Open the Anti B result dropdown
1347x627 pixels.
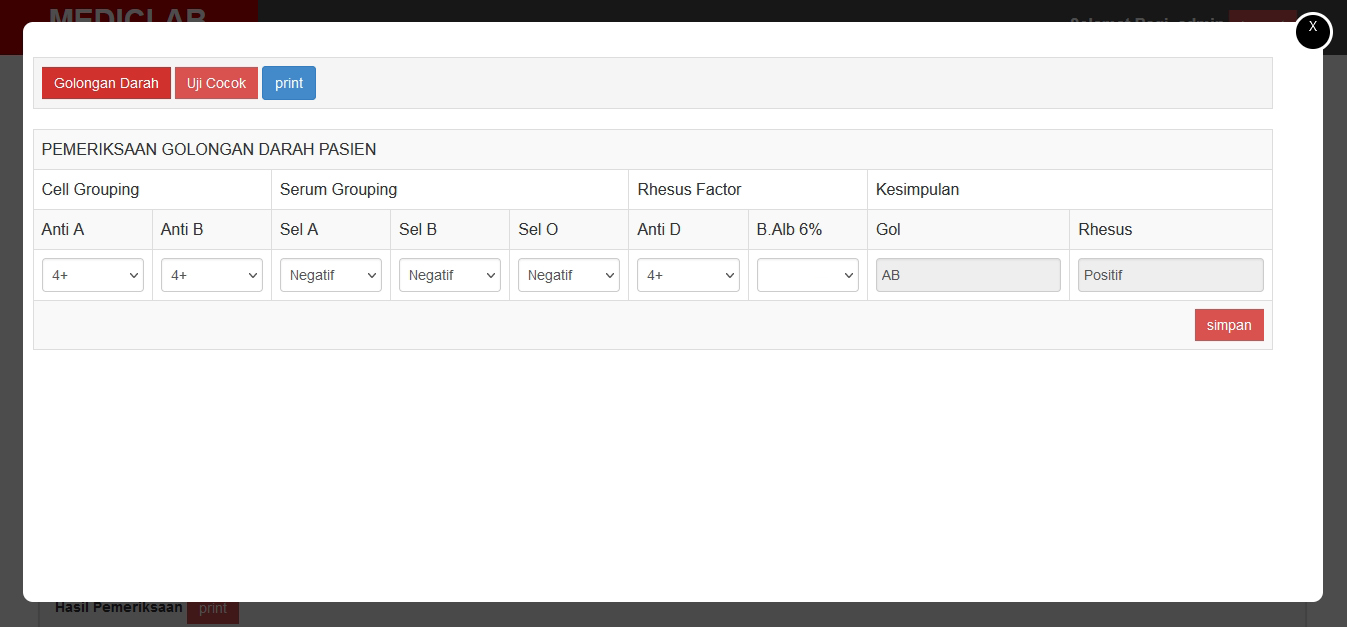click(x=212, y=275)
